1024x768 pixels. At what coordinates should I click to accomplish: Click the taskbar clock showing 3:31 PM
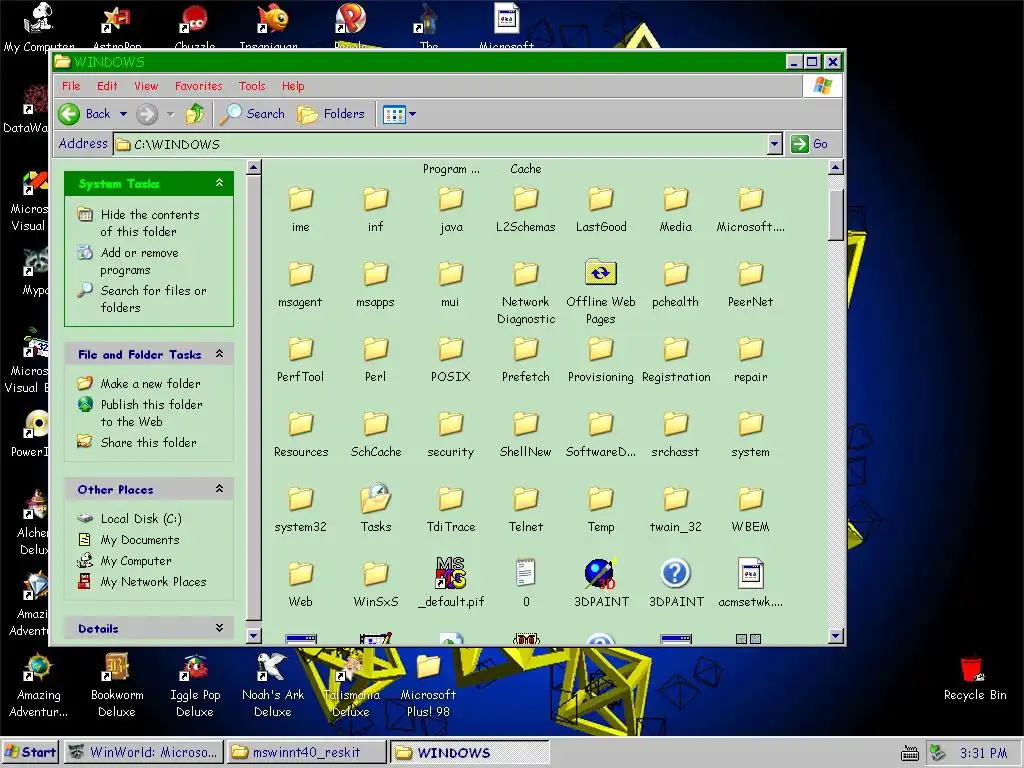tap(983, 753)
